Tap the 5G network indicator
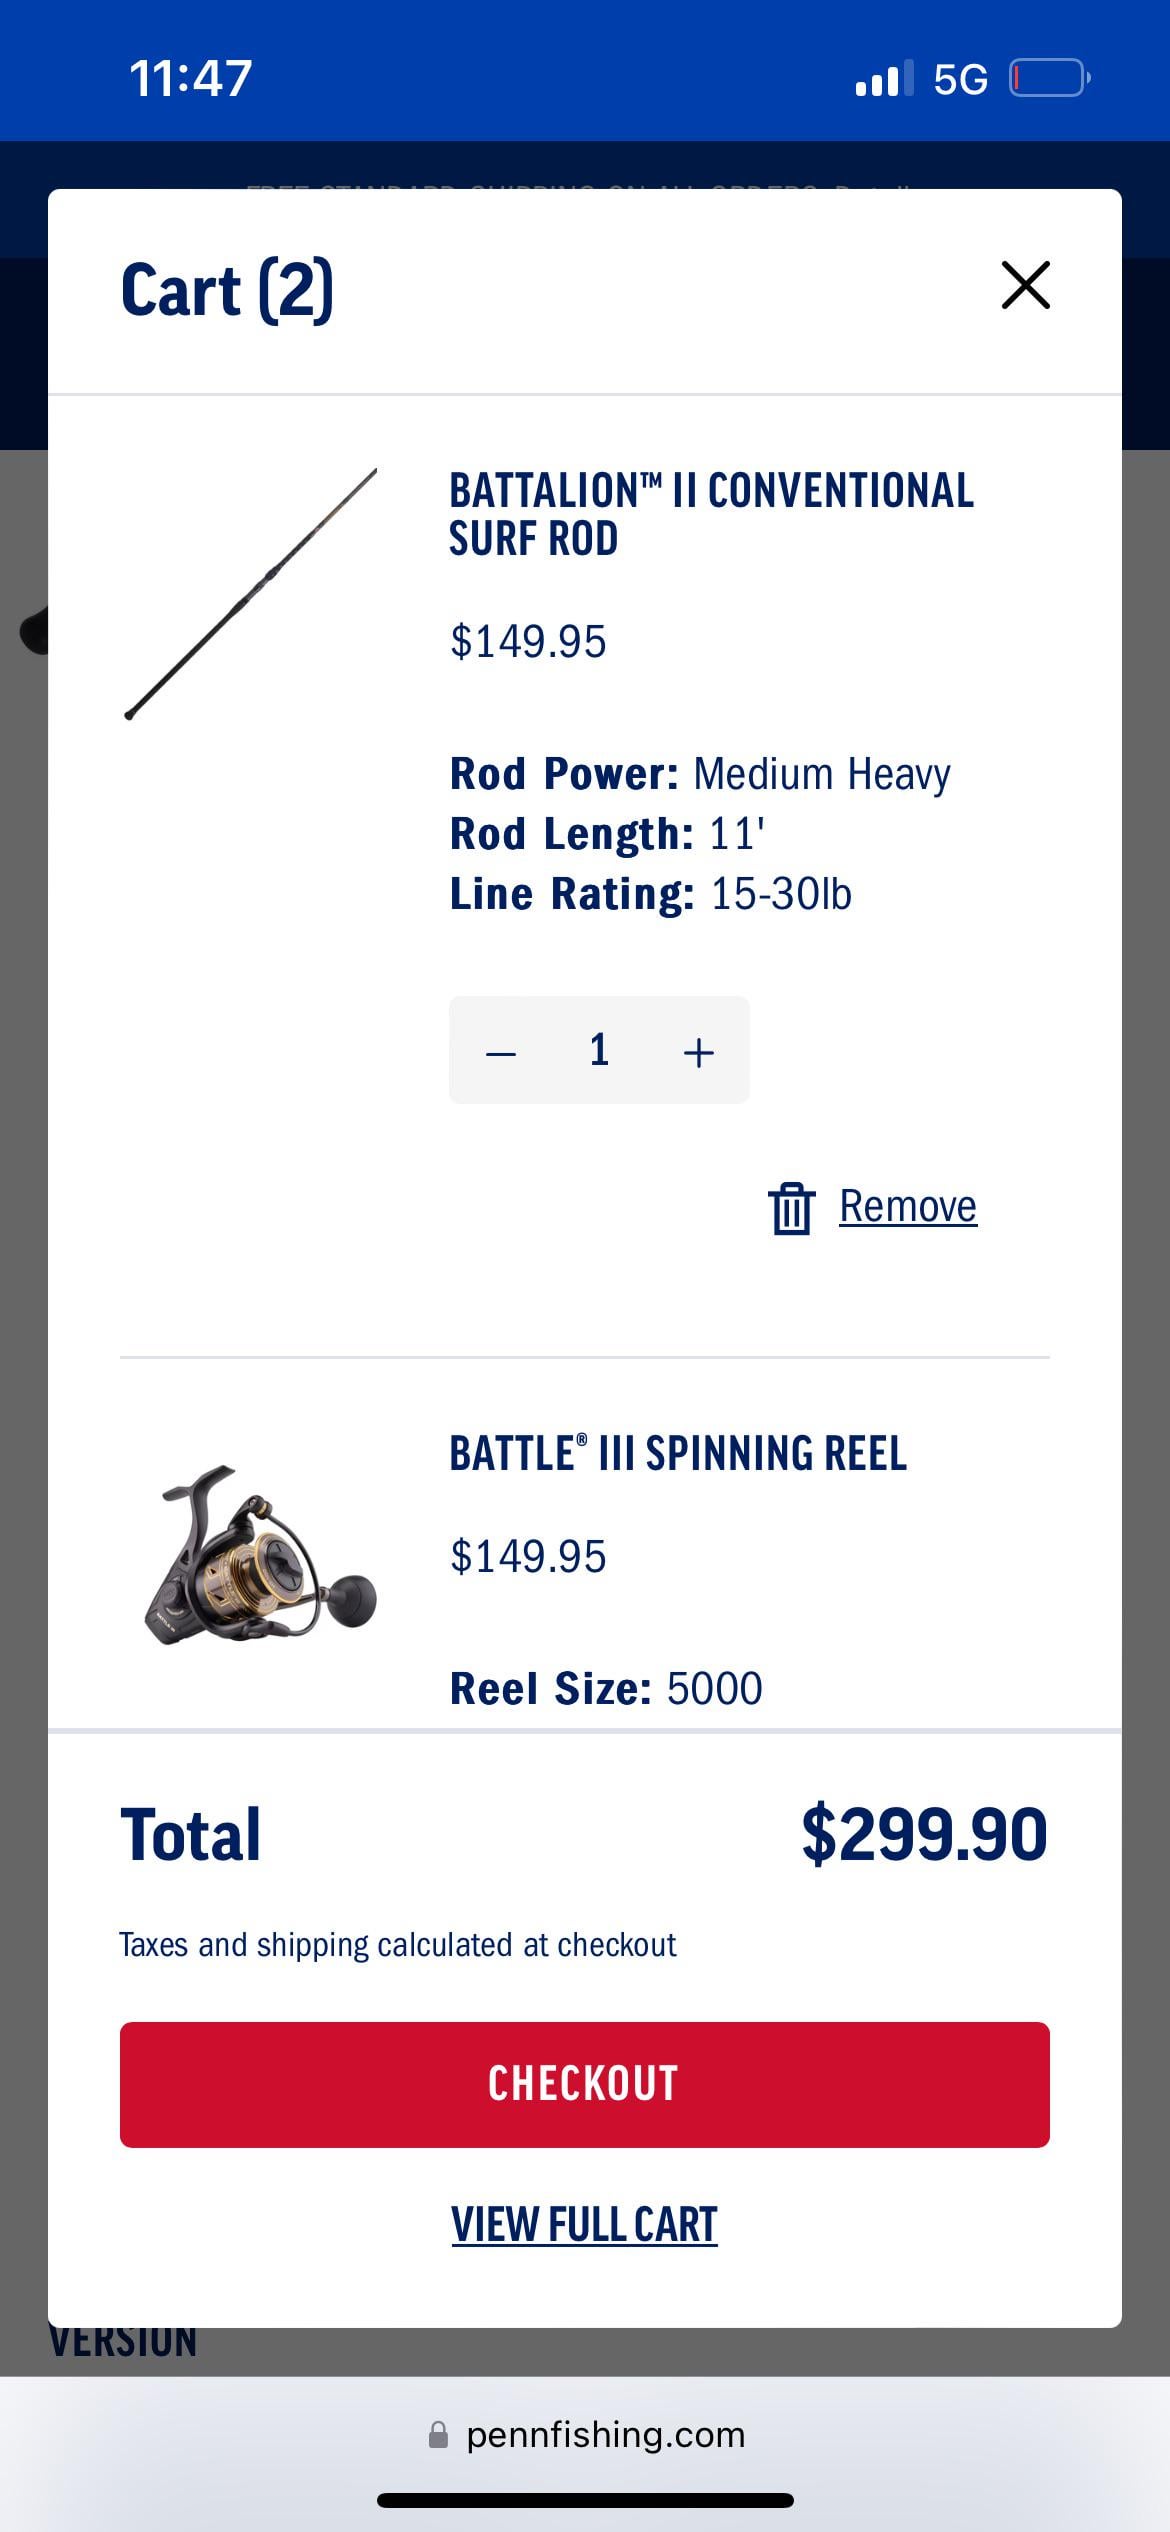This screenshot has height=2532, width=1170. click(x=960, y=79)
